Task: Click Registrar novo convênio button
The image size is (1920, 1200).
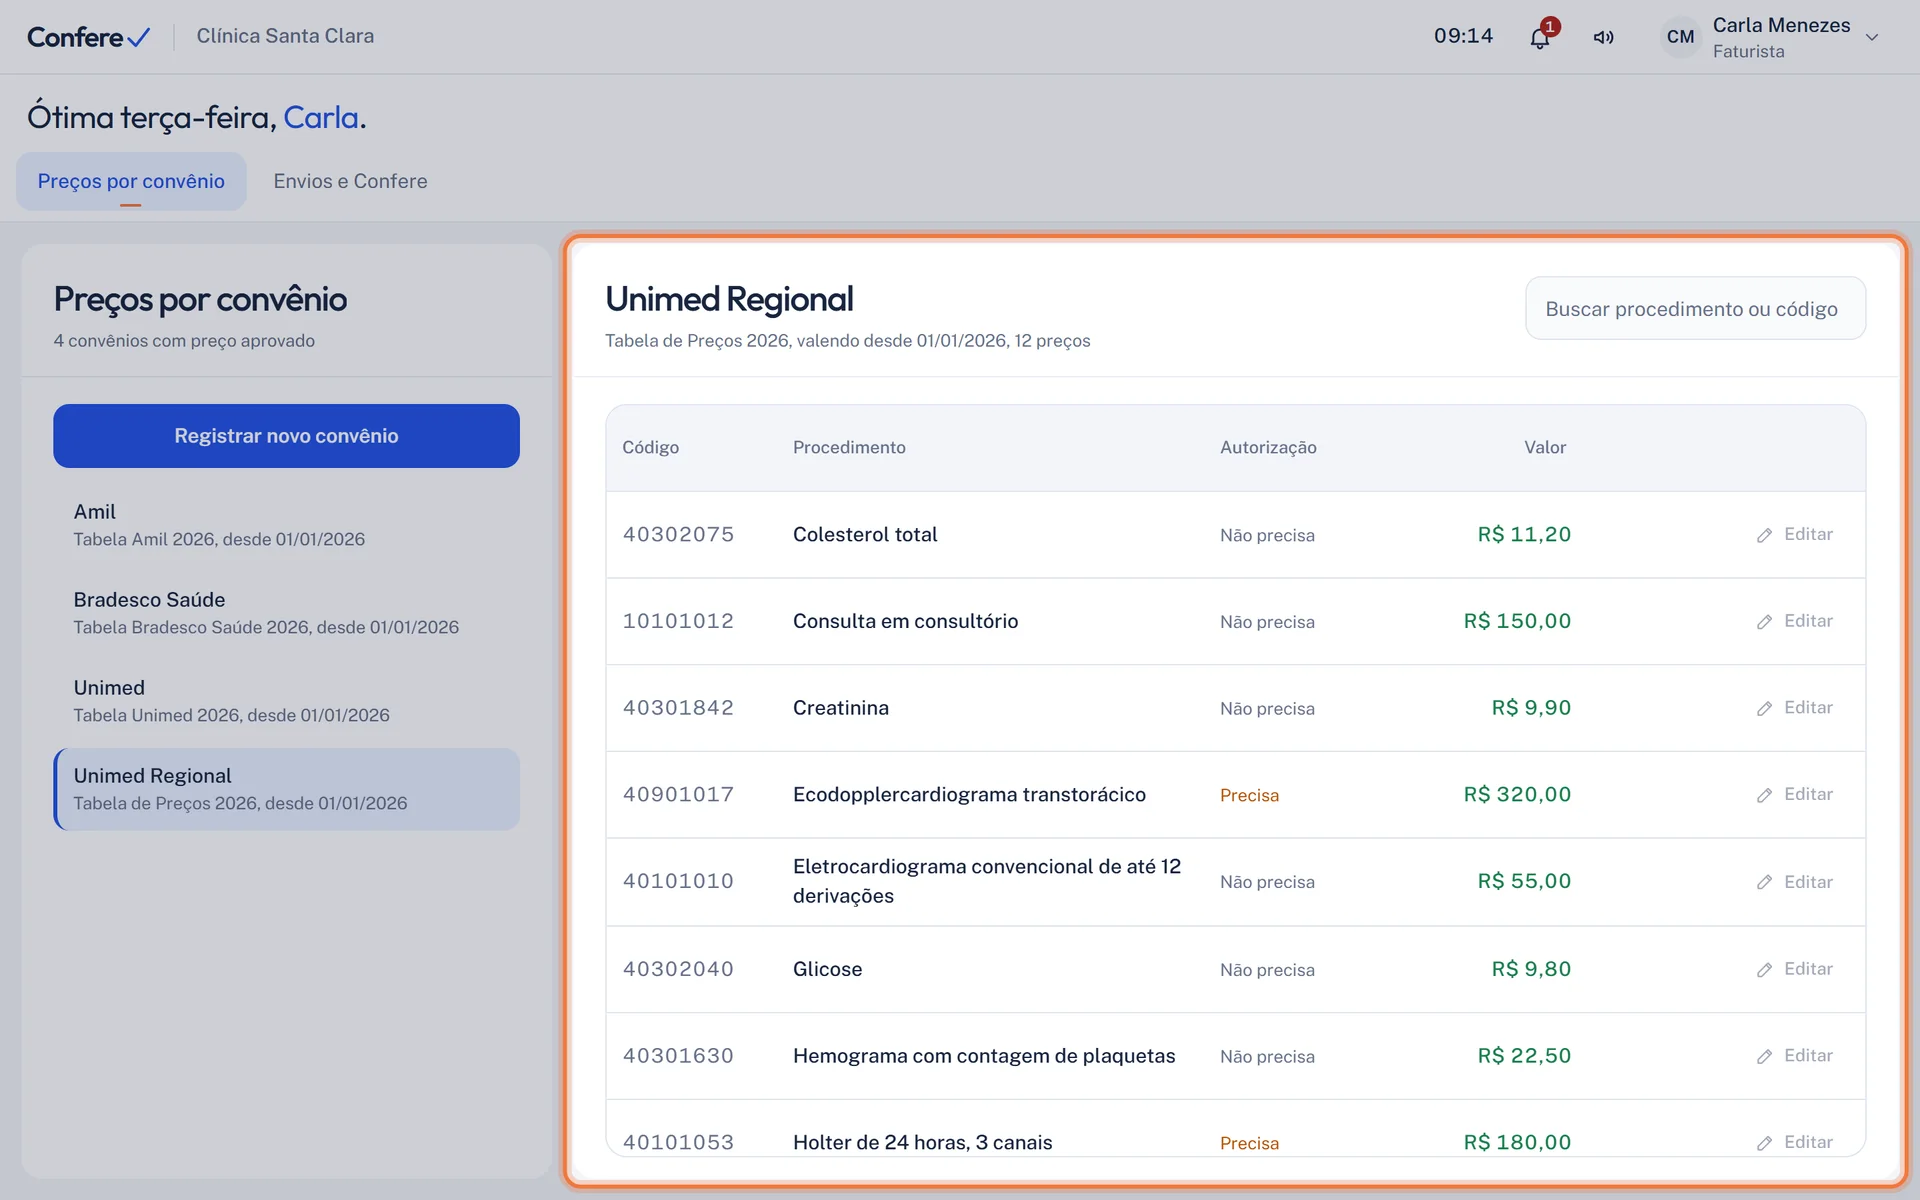Action: [286, 436]
